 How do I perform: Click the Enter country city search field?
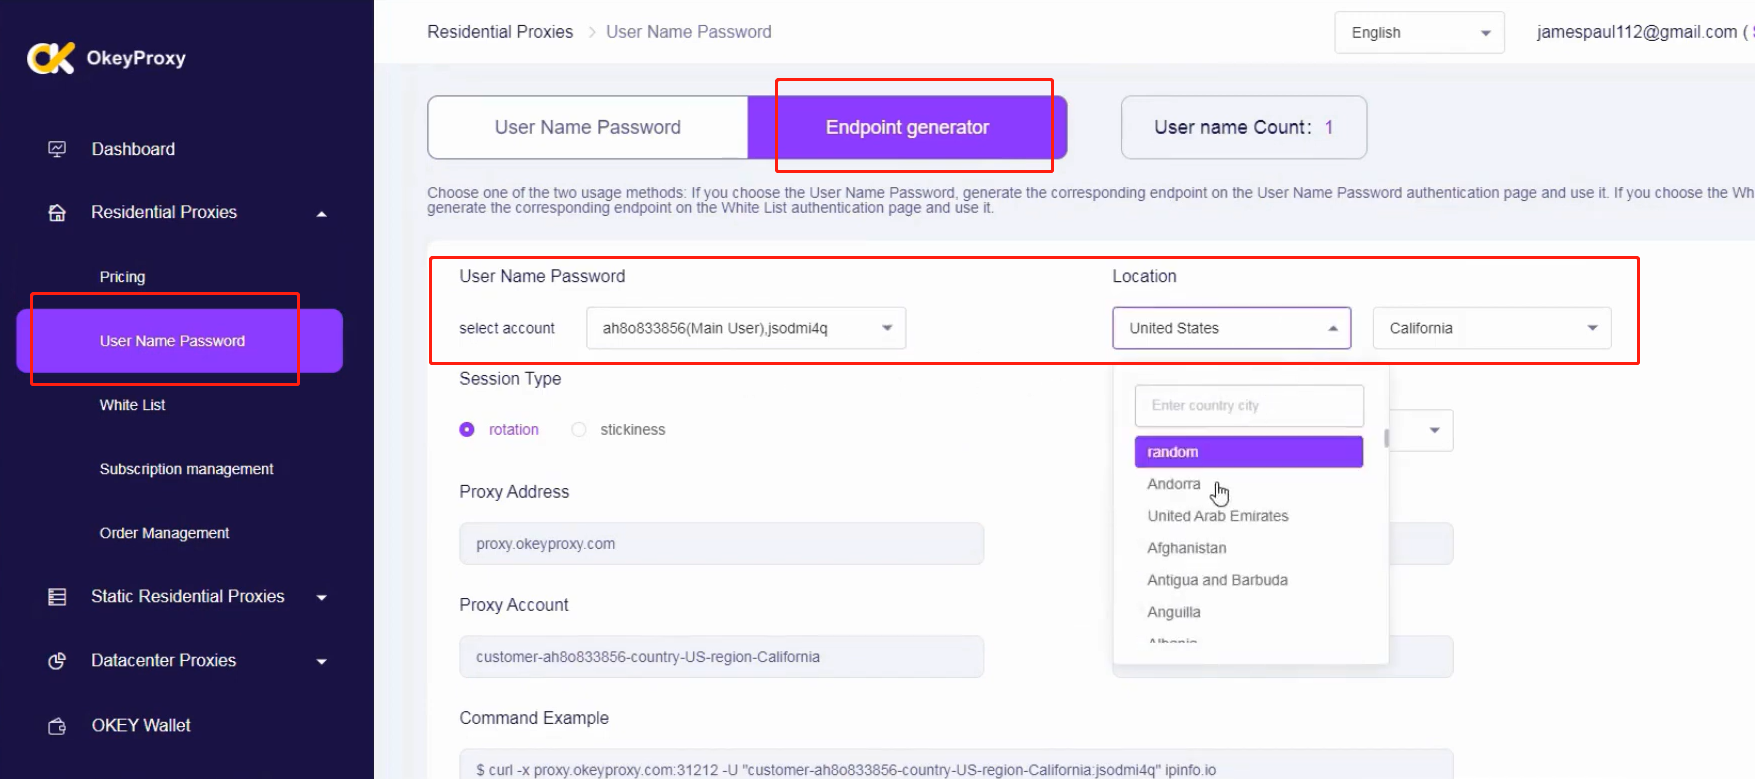[x=1248, y=406]
